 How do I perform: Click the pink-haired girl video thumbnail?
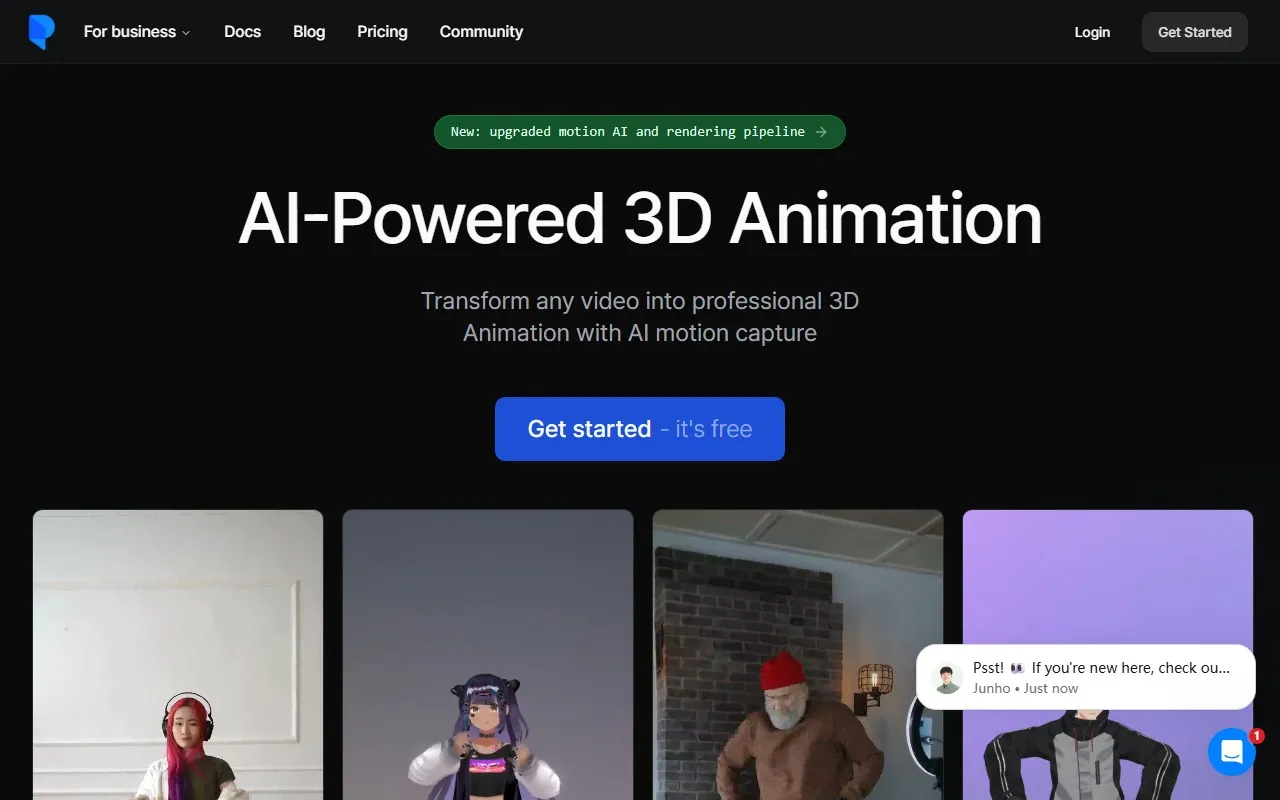click(x=177, y=655)
